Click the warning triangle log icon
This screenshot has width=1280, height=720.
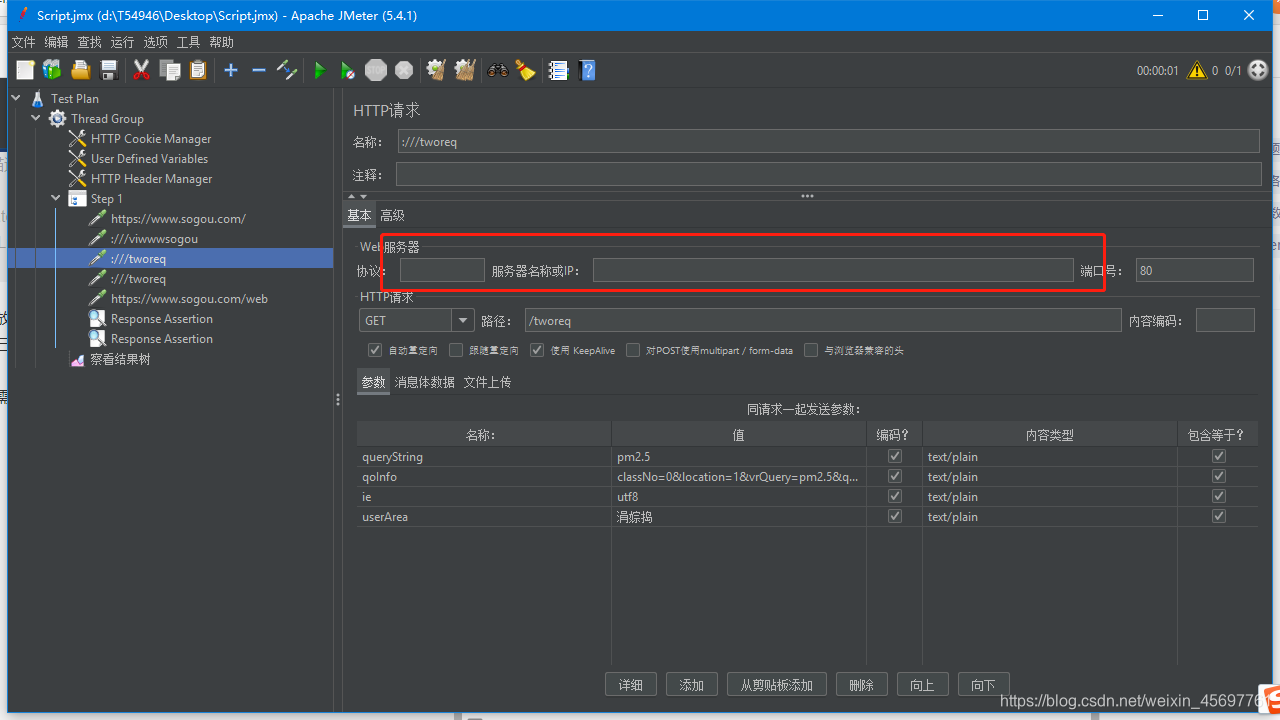(1196, 70)
